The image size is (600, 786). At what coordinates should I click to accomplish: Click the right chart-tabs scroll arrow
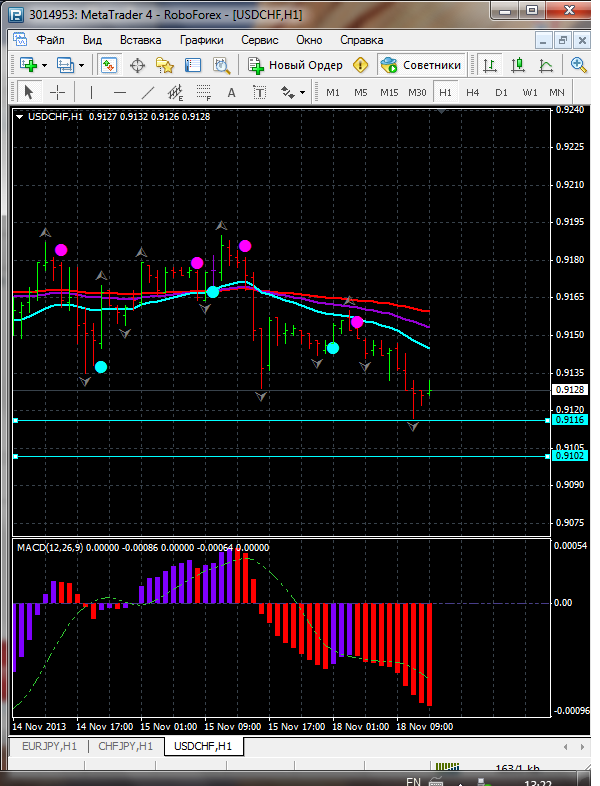point(582,747)
